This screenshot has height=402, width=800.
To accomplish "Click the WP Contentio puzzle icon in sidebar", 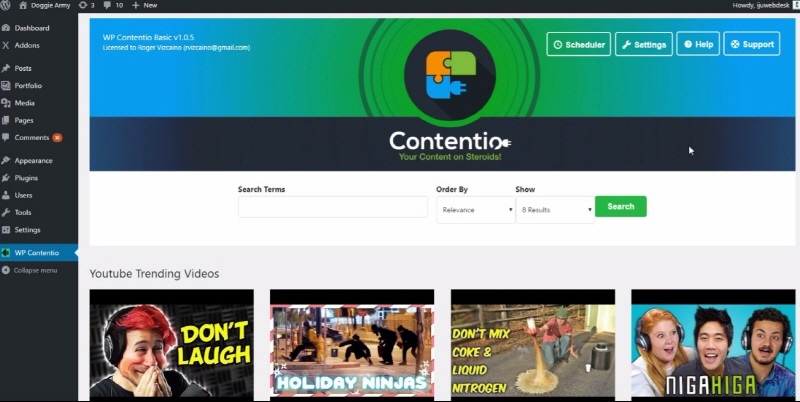I will pyautogui.click(x=6, y=253).
